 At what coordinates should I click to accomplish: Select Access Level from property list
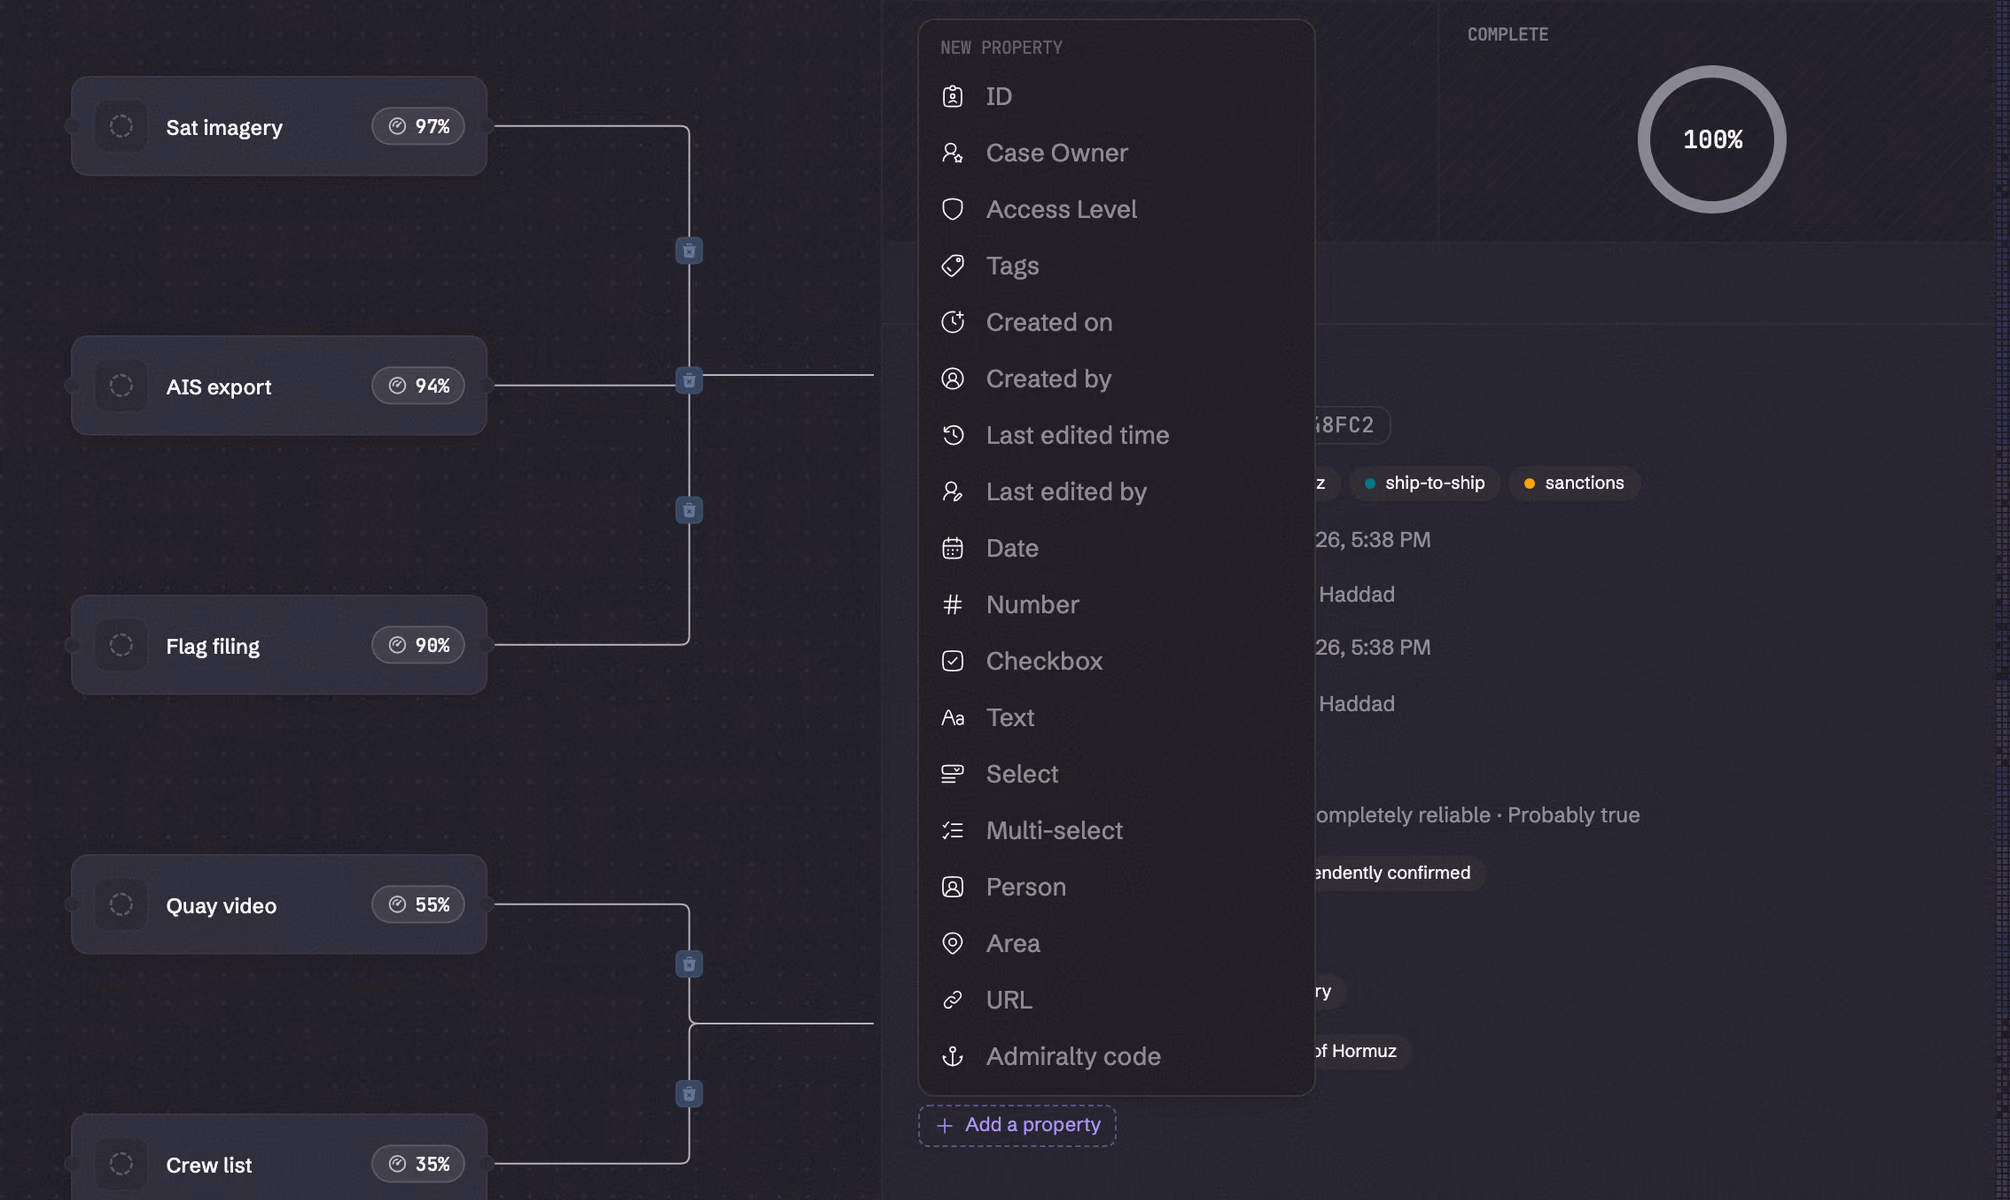click(x=1116, y=209)
